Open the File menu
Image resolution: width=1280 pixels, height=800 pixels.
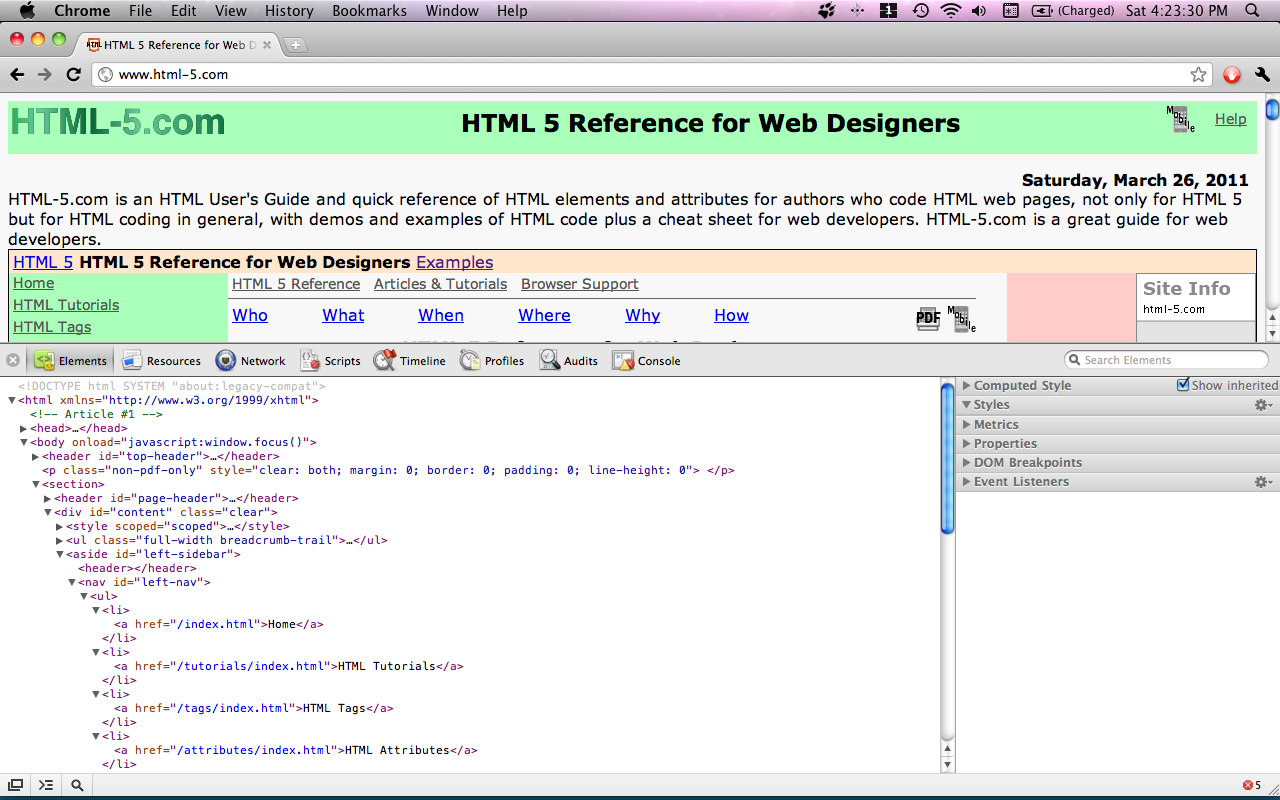coord(140,11)
